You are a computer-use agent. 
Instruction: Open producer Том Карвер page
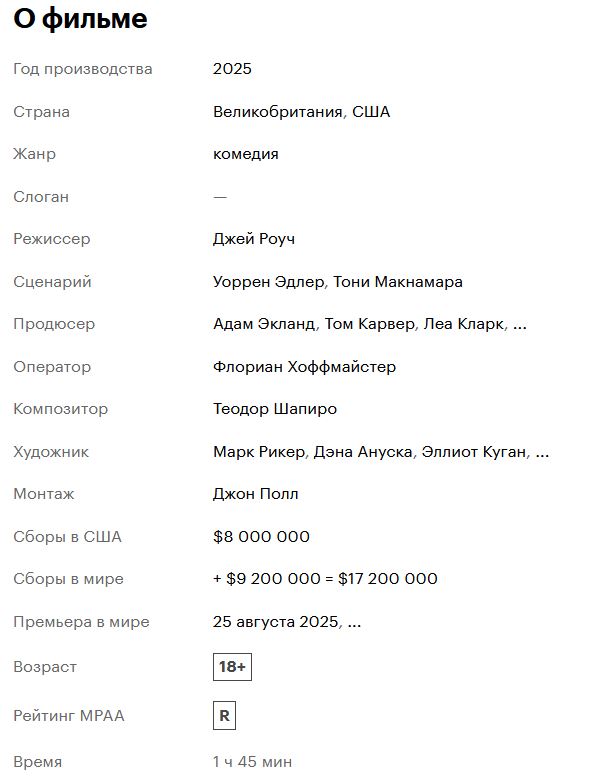(x=370, y=324)
